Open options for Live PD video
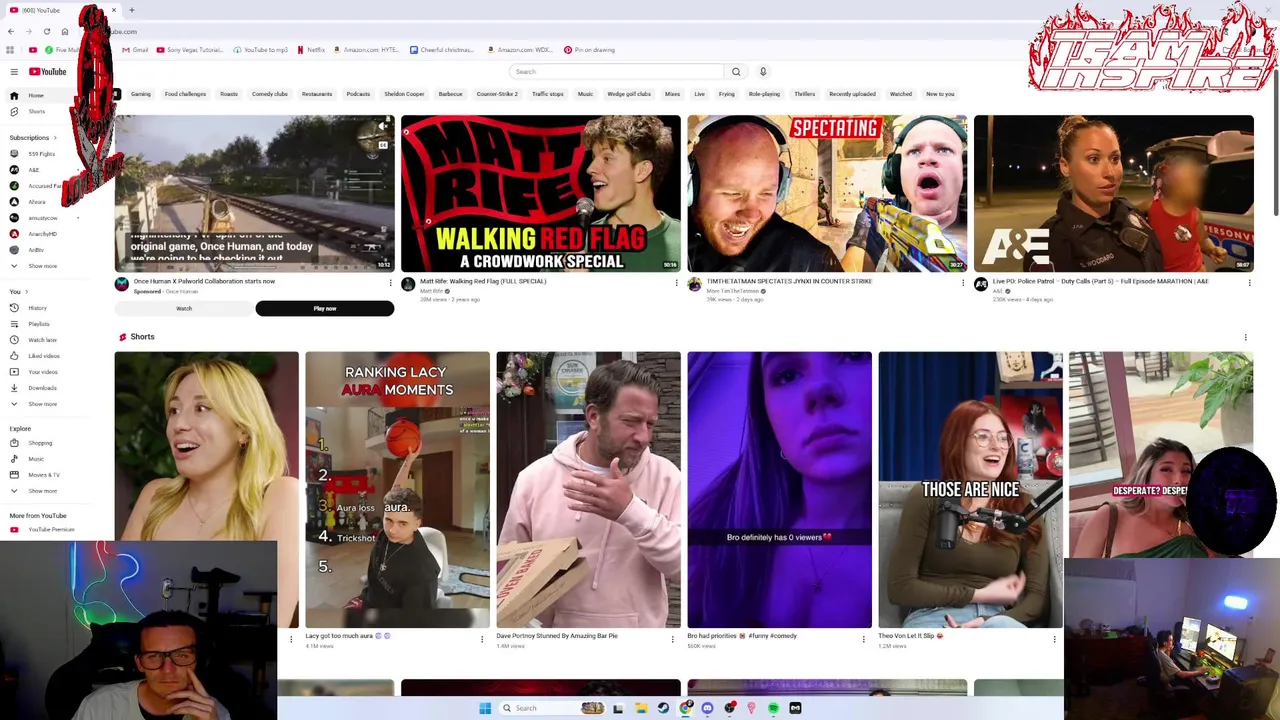1280x720 pixels. pos(1249,283)
